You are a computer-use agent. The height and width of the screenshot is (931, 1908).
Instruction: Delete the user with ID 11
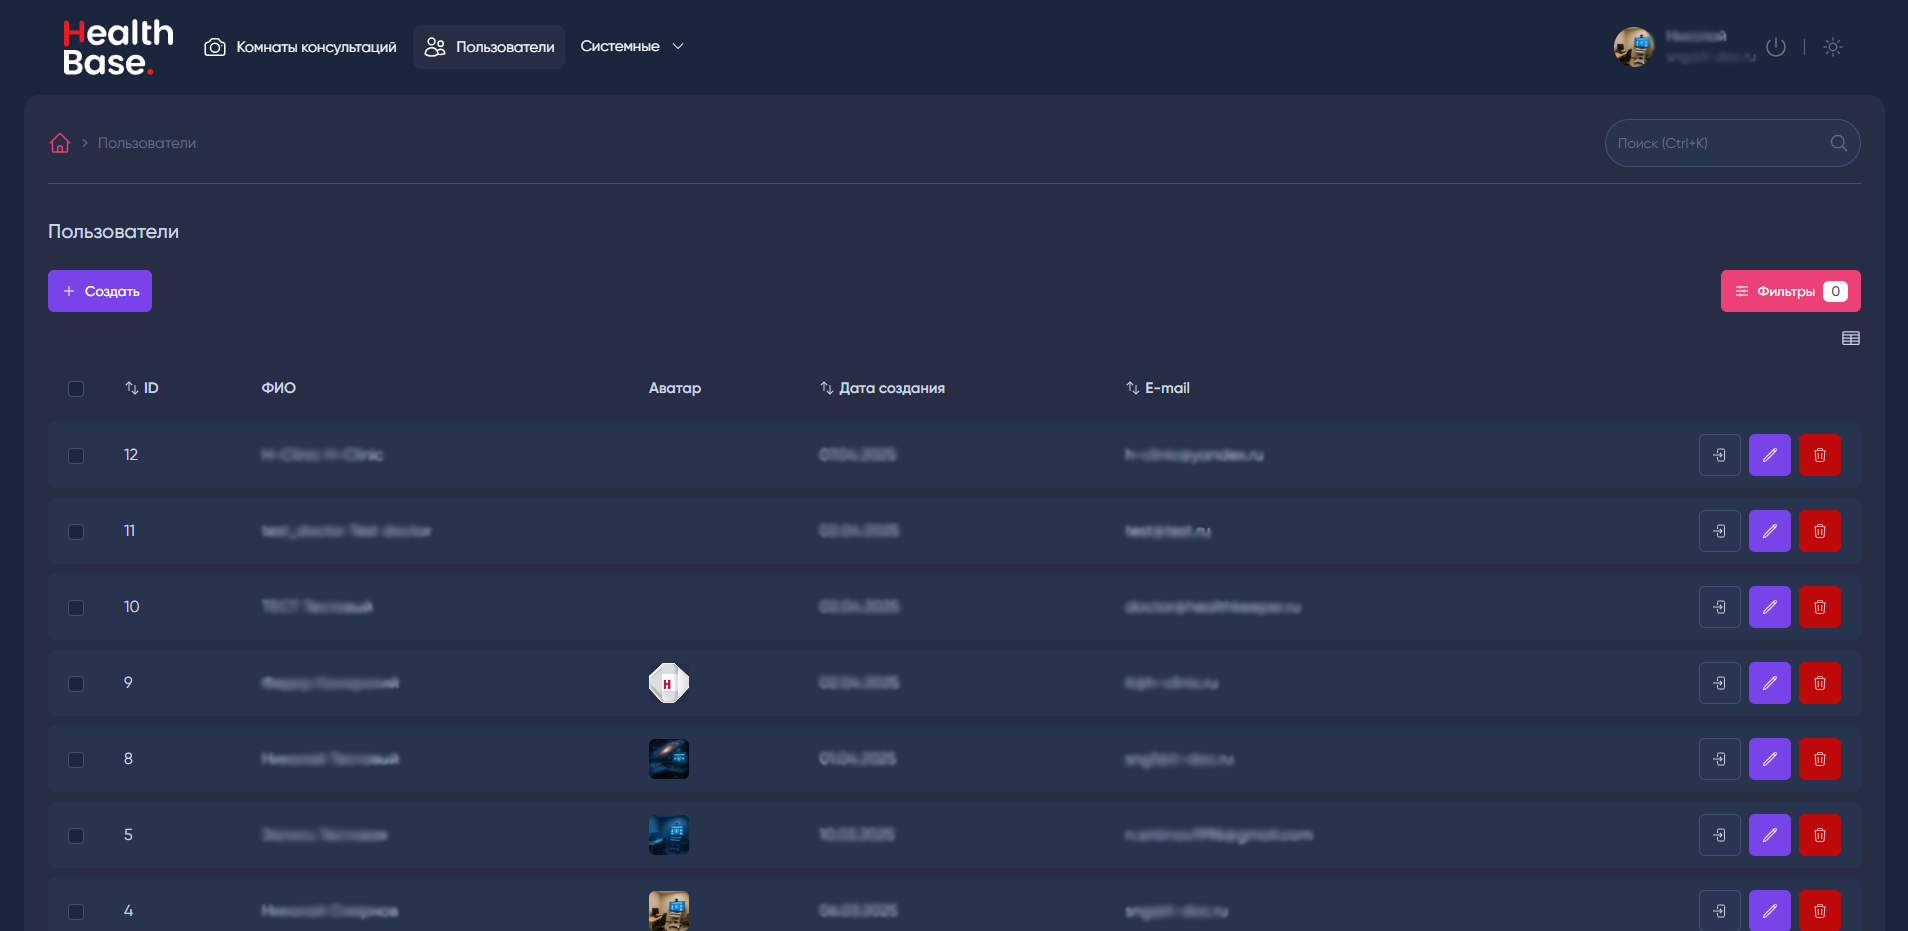pyautogui.click(x=1820, y=531)
